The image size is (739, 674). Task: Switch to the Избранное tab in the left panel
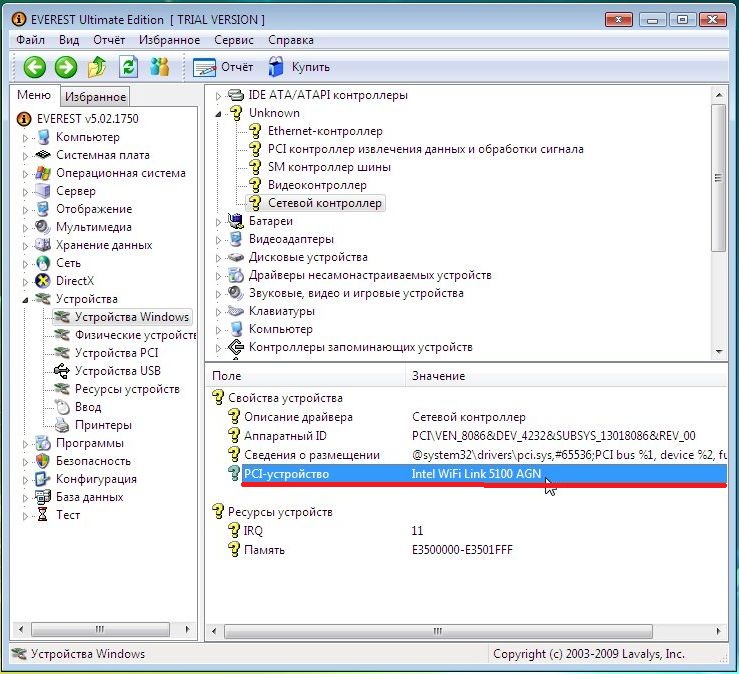tap(95, 97)
